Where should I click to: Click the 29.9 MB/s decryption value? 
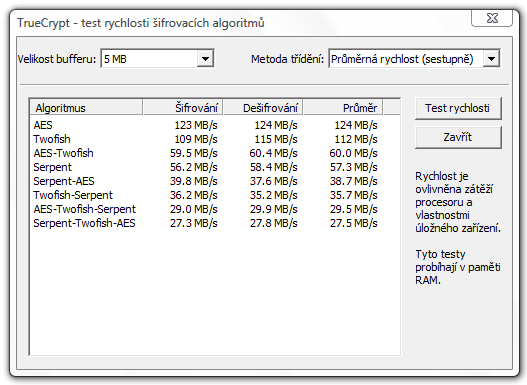click(274, 209)
